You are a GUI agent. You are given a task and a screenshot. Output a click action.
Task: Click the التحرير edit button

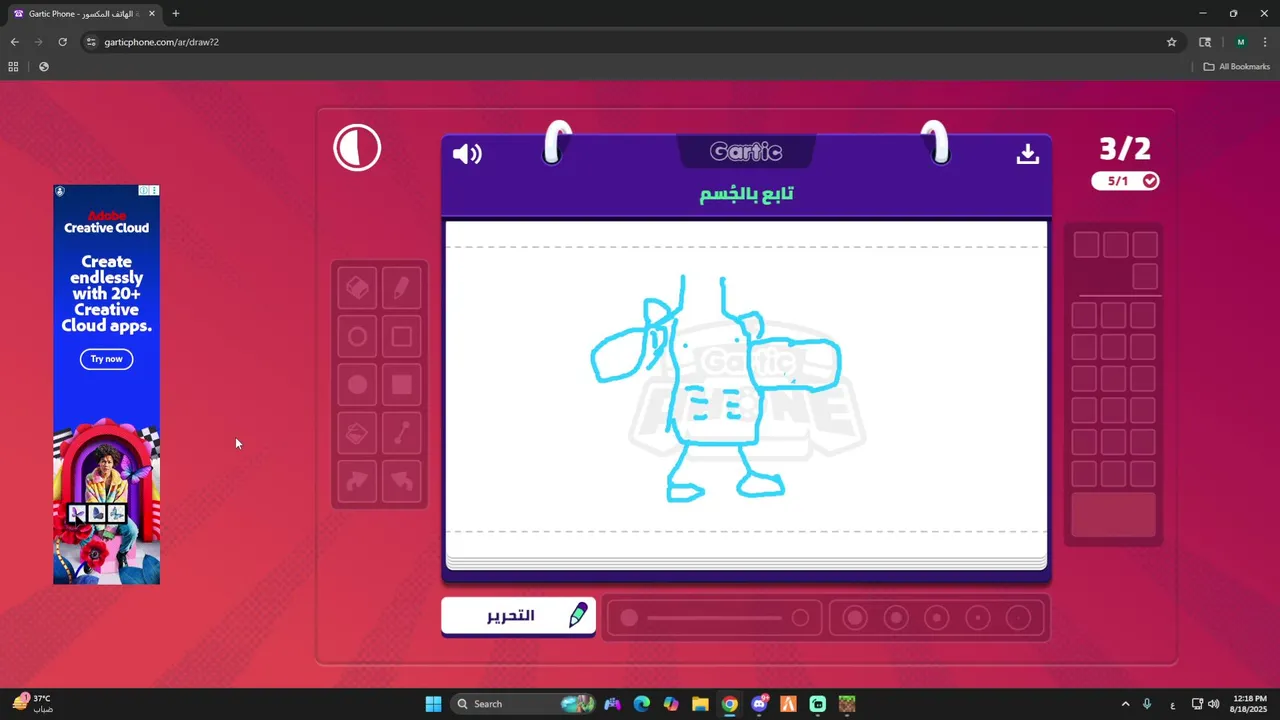(518, 616)
